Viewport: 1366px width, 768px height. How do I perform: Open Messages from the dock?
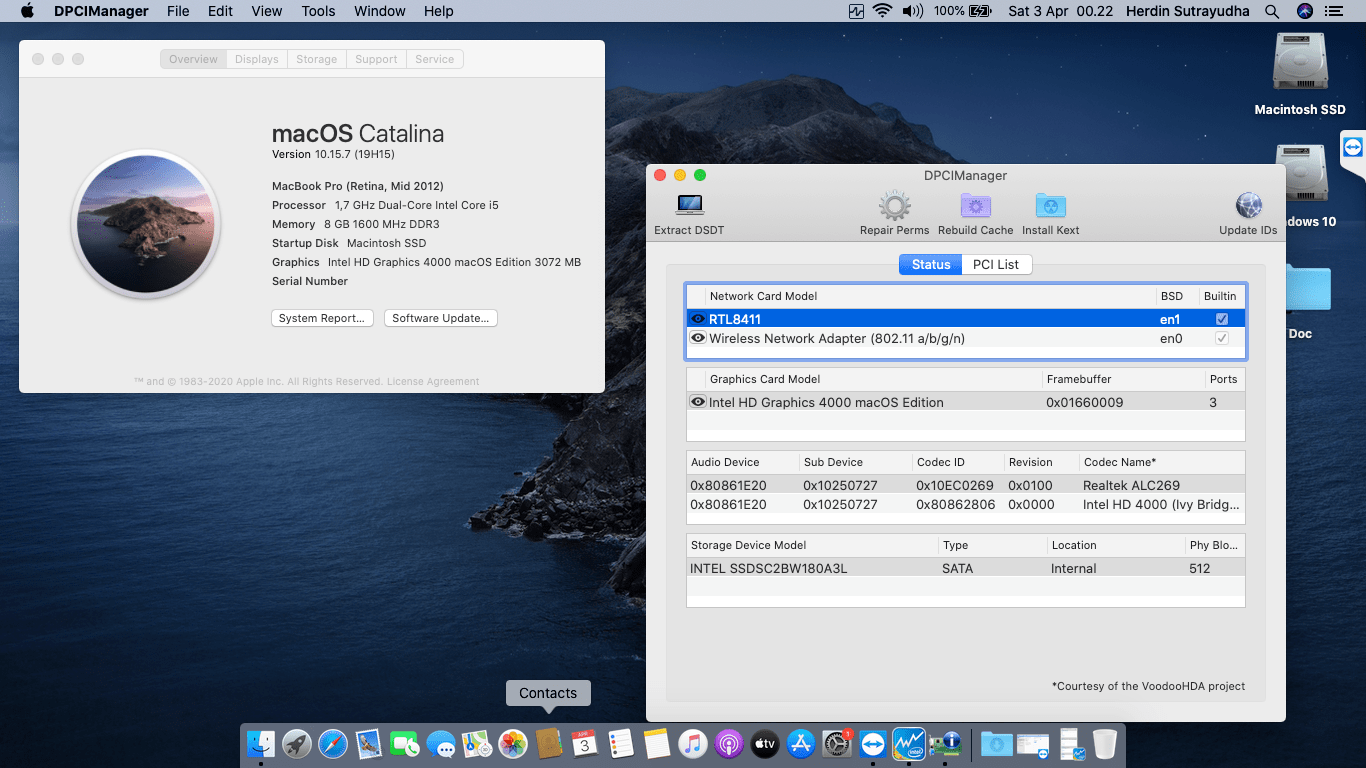[441, 743]
